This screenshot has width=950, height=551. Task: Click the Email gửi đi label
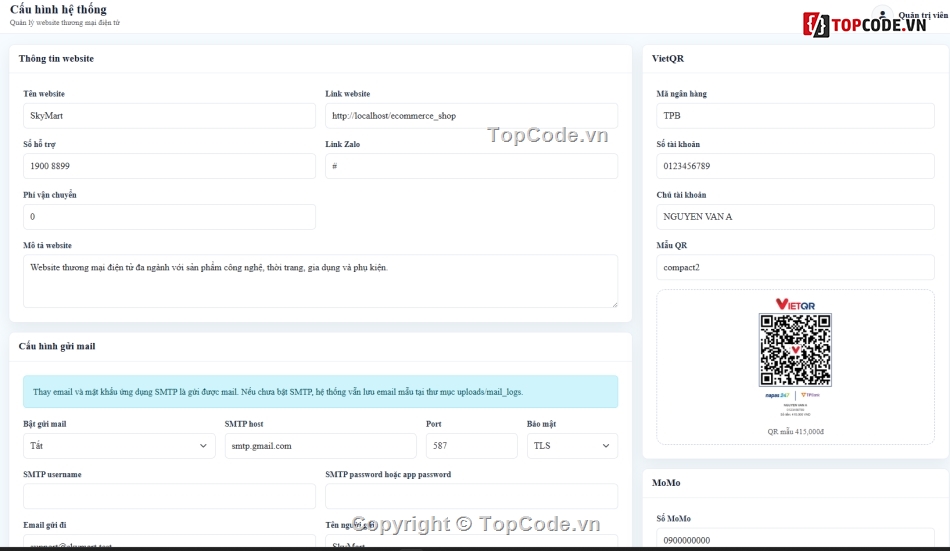coord(45,525)
